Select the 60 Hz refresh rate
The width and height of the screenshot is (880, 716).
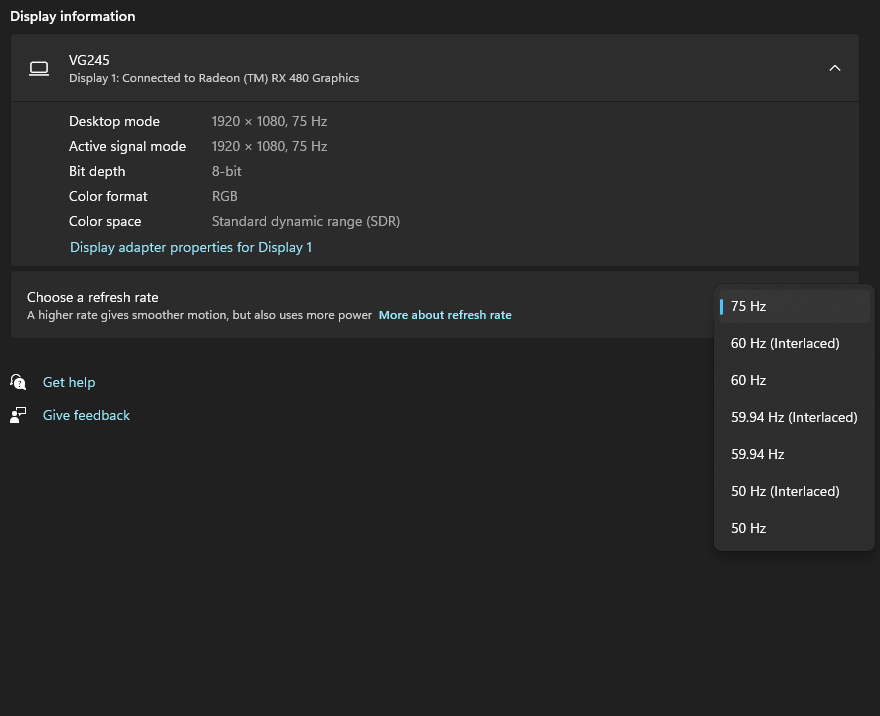[748, 380]
